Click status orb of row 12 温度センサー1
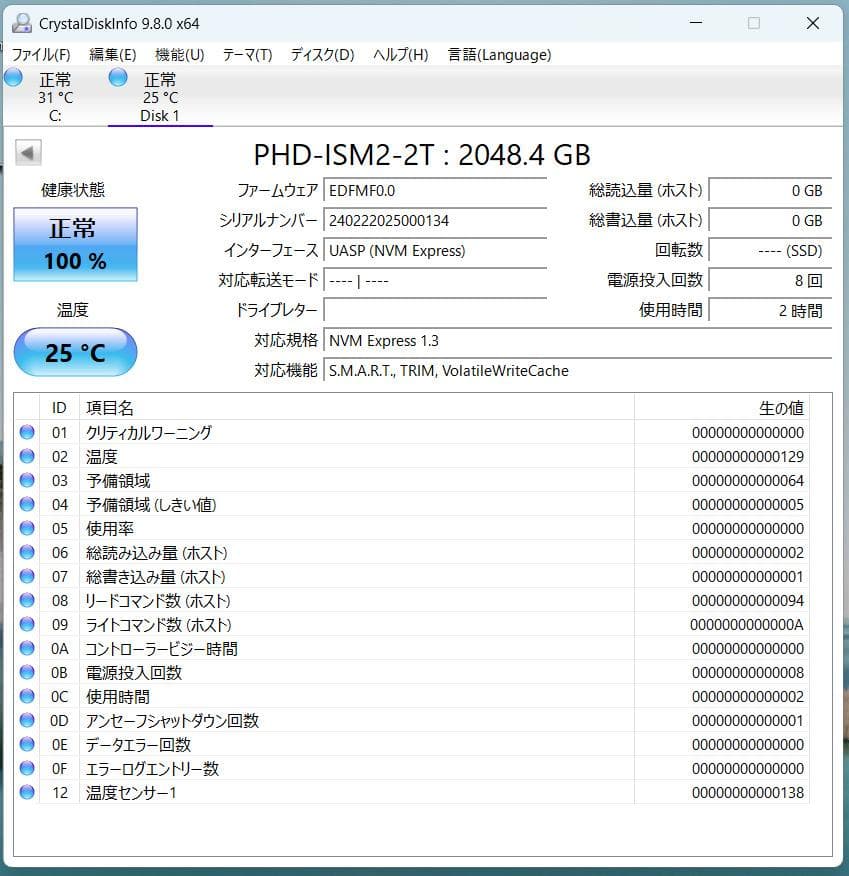This screenshot has width=849, height=876. [27, 792]
